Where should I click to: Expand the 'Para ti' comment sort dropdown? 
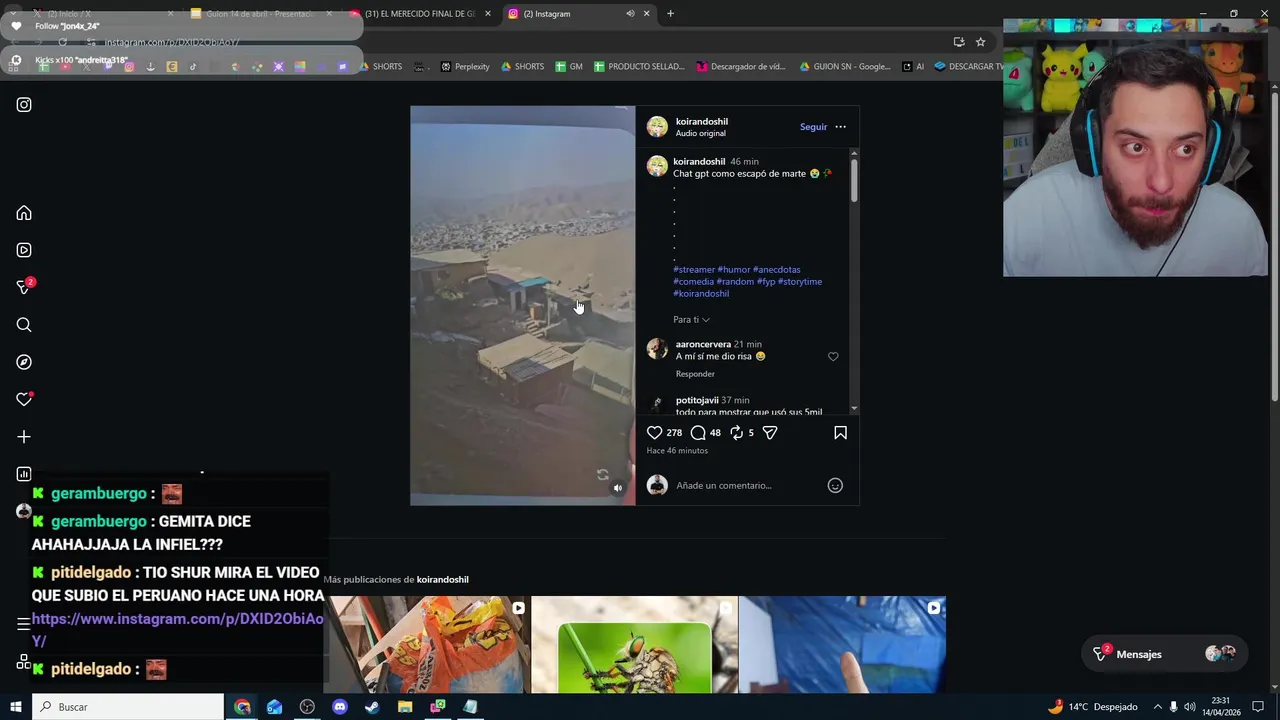click(691, 320)
